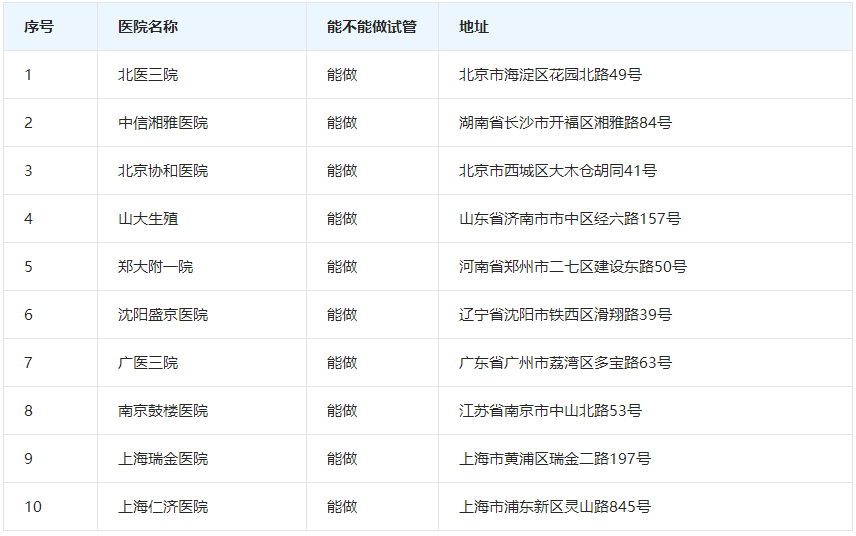
Task: Select the 南京鼓楼医院 cell
Action: tap(163, 411)
